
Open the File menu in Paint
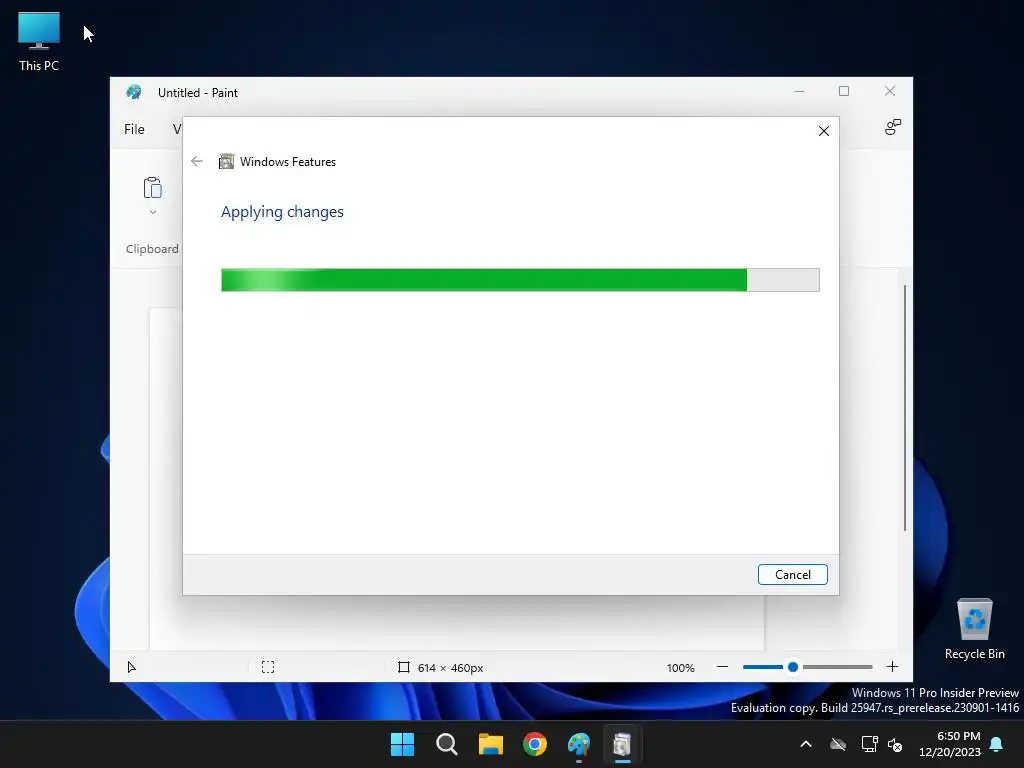134,129
